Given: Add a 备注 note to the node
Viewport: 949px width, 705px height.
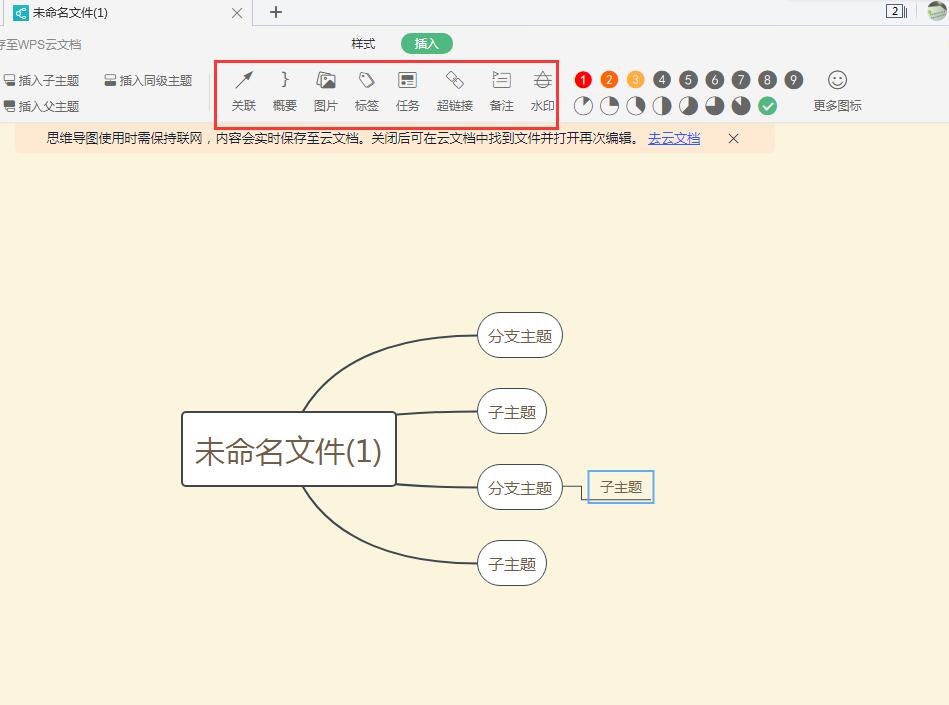Looking at the screenshot, I should 502,91.
